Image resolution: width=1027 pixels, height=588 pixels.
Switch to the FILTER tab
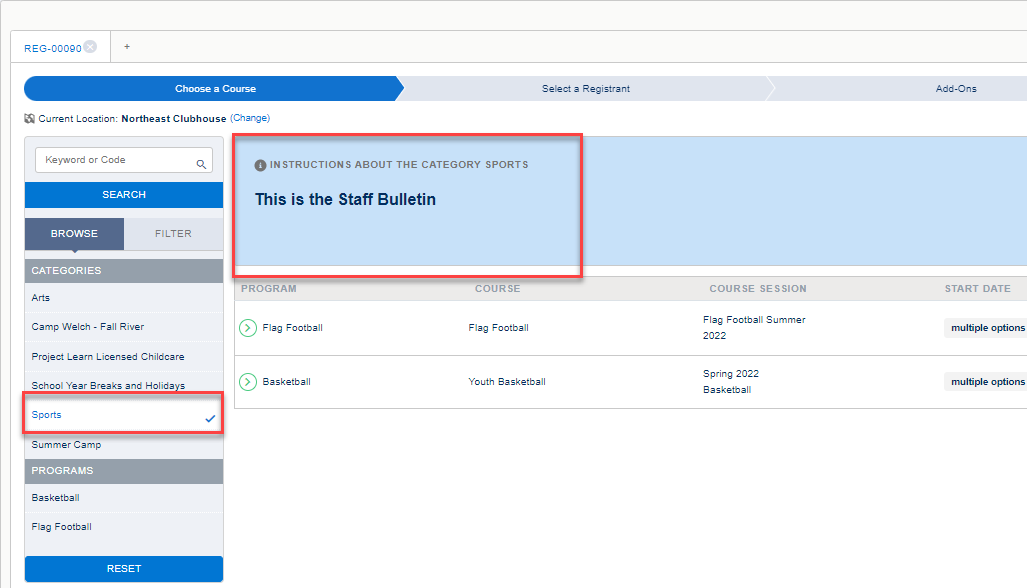[173, 233]
